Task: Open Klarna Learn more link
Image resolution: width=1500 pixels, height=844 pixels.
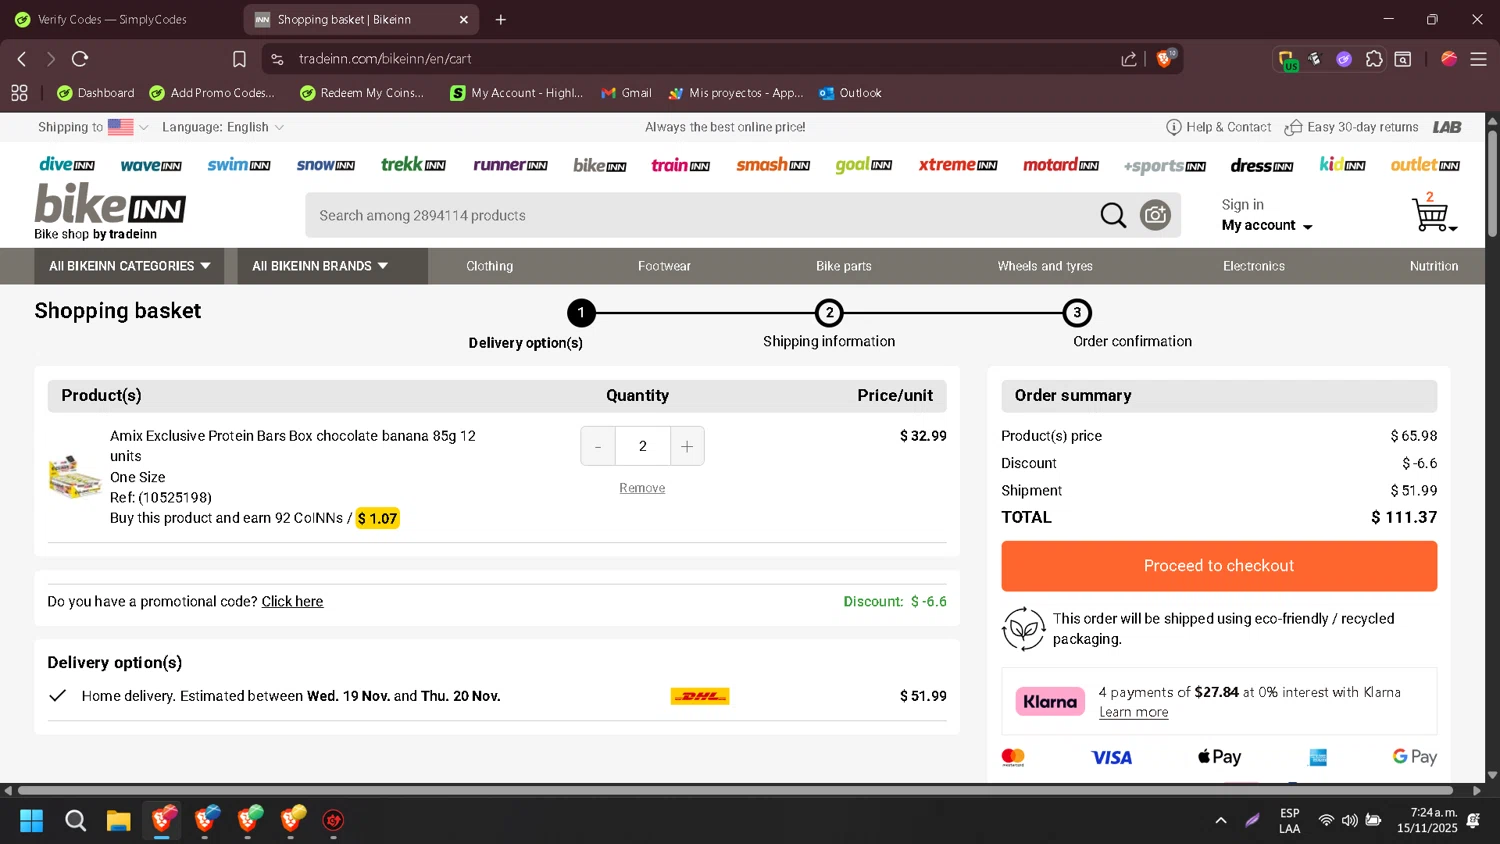Action: pos(1134,712)
